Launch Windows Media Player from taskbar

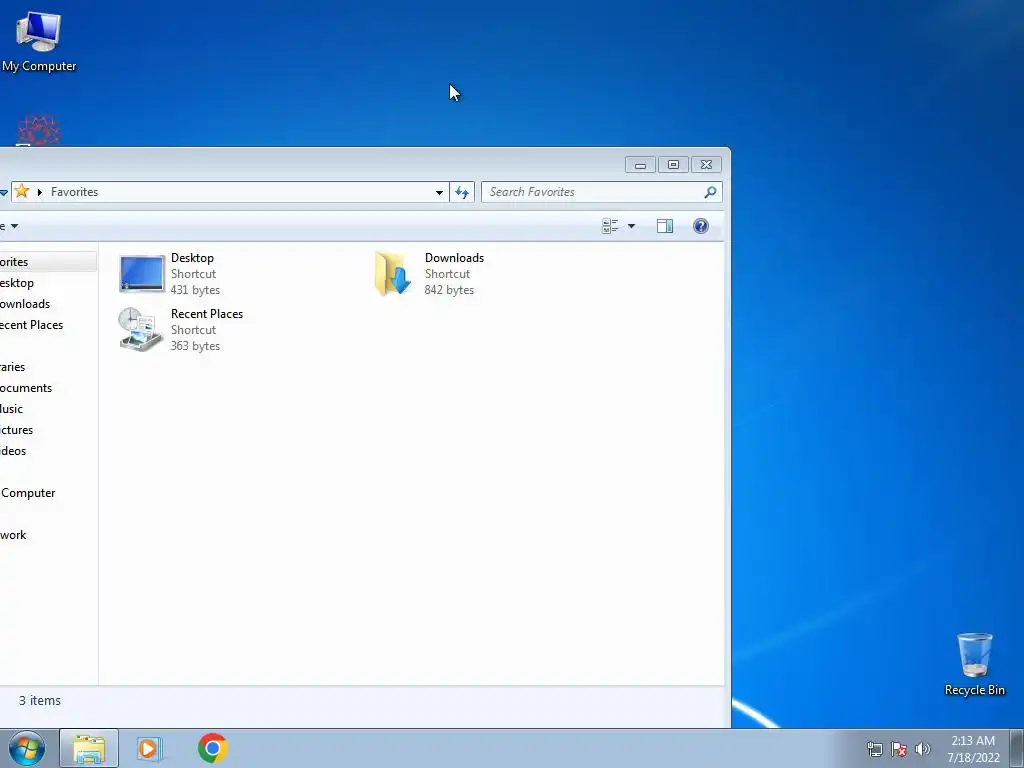pyautogui.click(x=149, y=748)
